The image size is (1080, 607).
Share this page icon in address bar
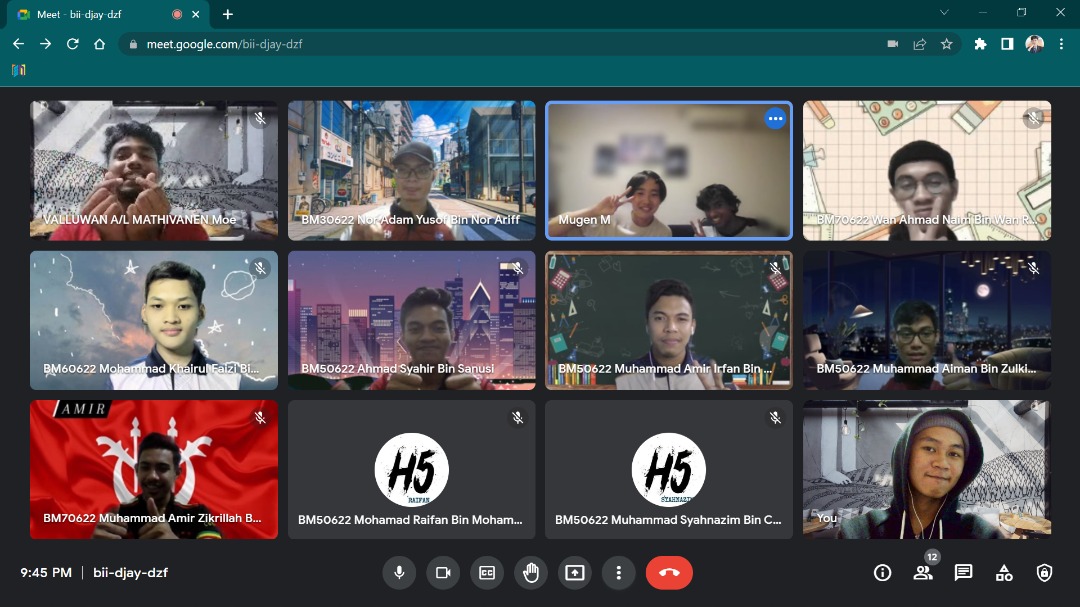pyautogui.click(x=920, y=44)
